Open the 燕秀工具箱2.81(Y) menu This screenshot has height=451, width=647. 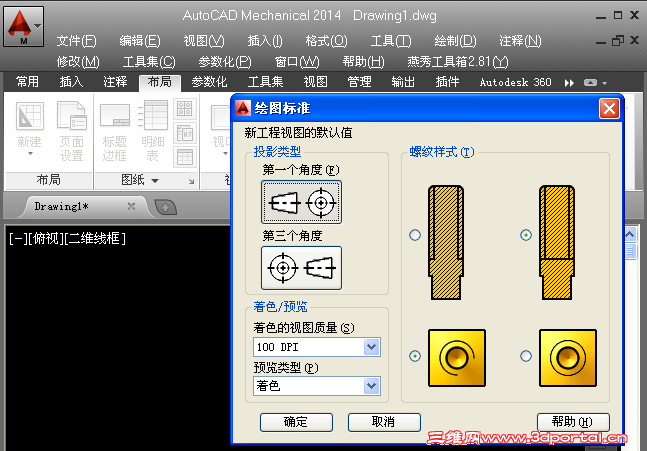[458, 62]
